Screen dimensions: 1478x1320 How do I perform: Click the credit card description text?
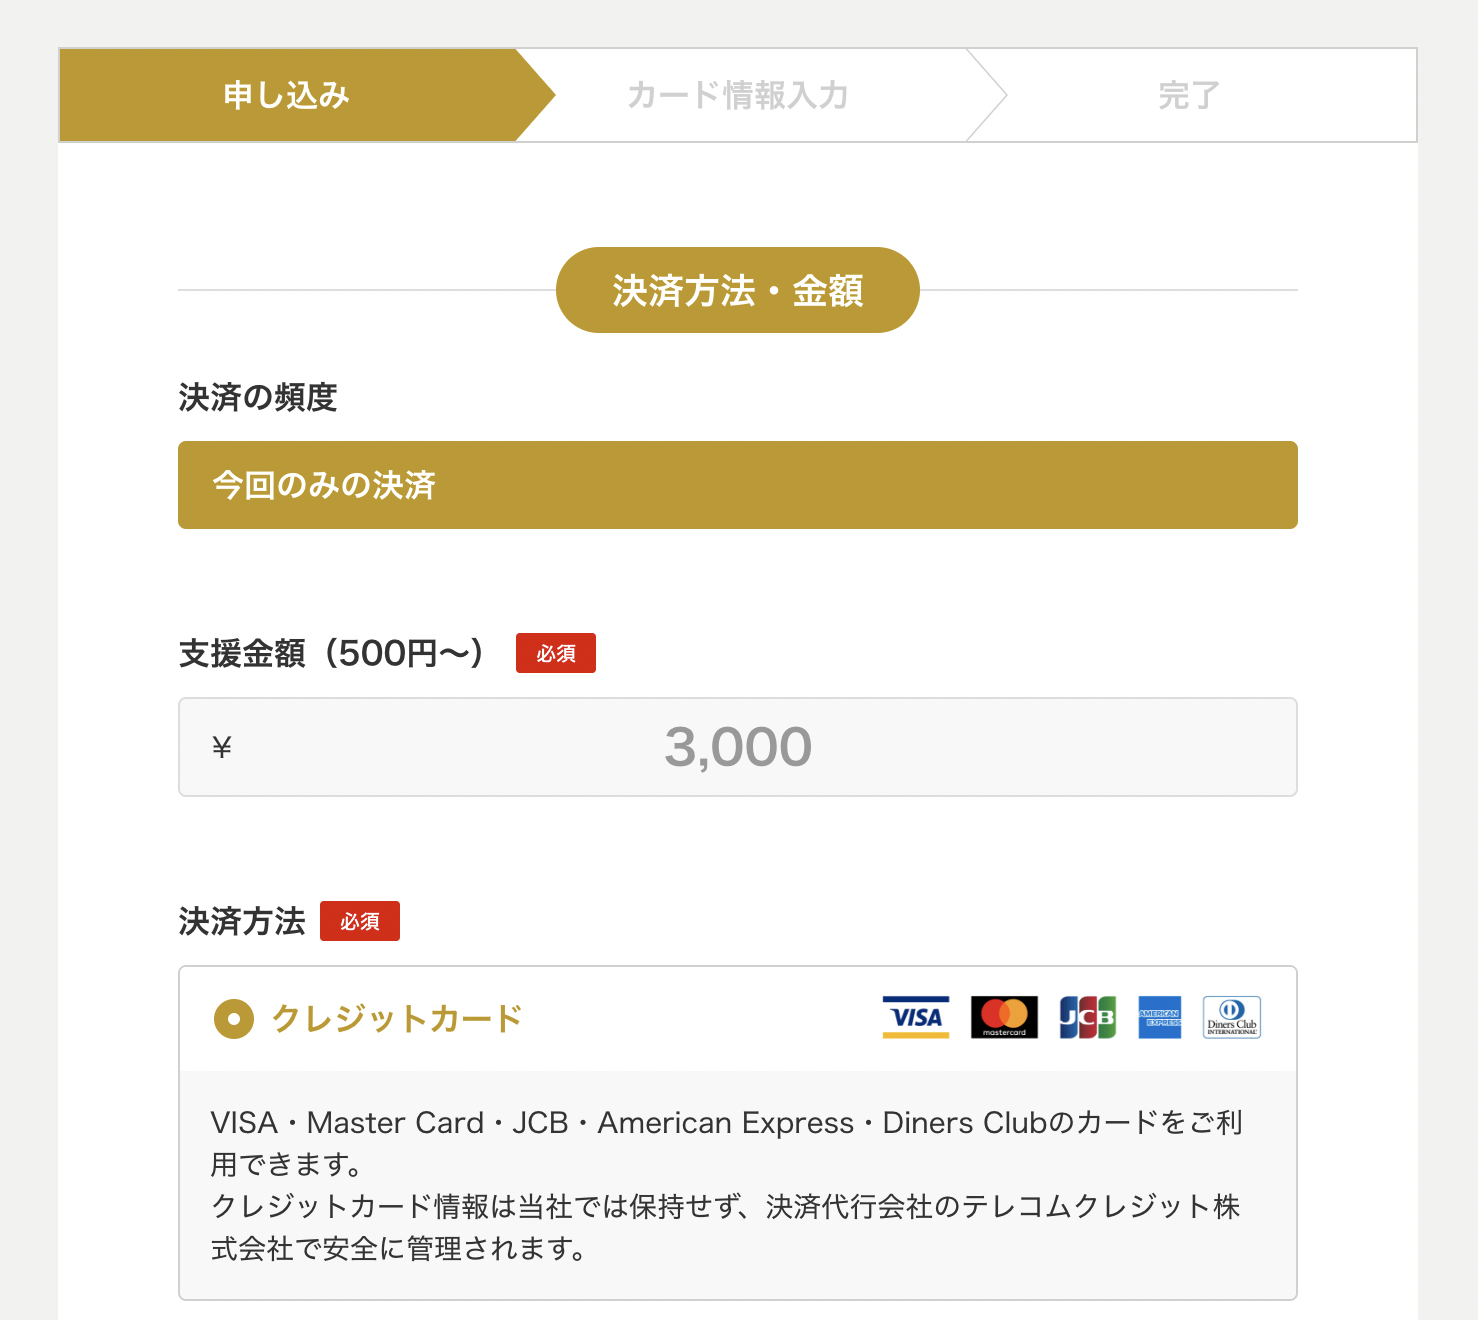(x=727, y=1185)
